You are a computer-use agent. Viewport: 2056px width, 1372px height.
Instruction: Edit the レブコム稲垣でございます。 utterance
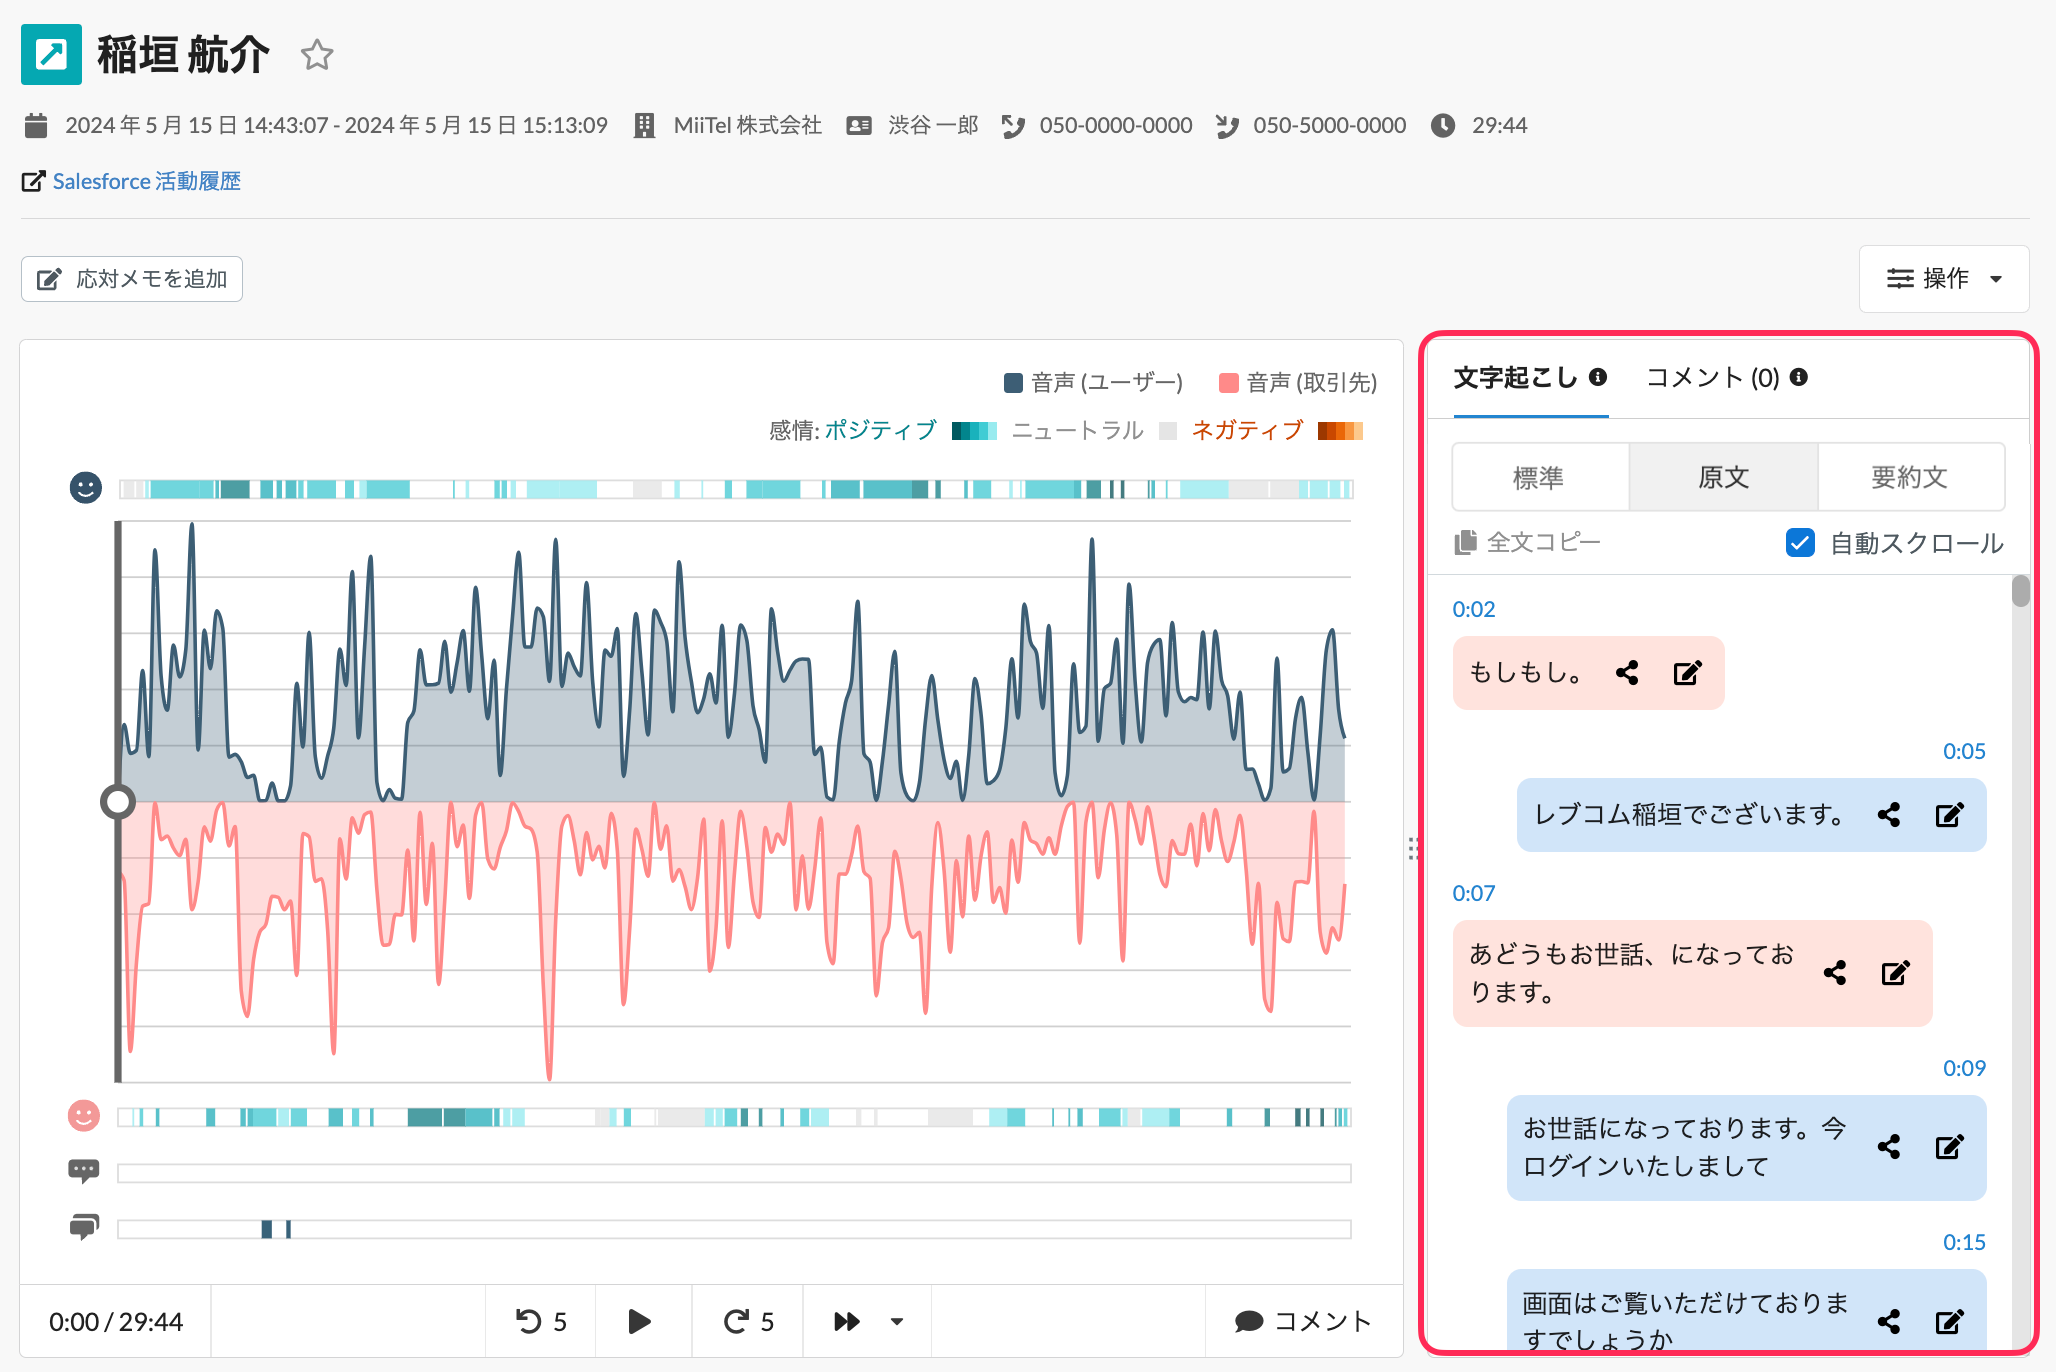pyautogui.click(x=1950, y=815)
